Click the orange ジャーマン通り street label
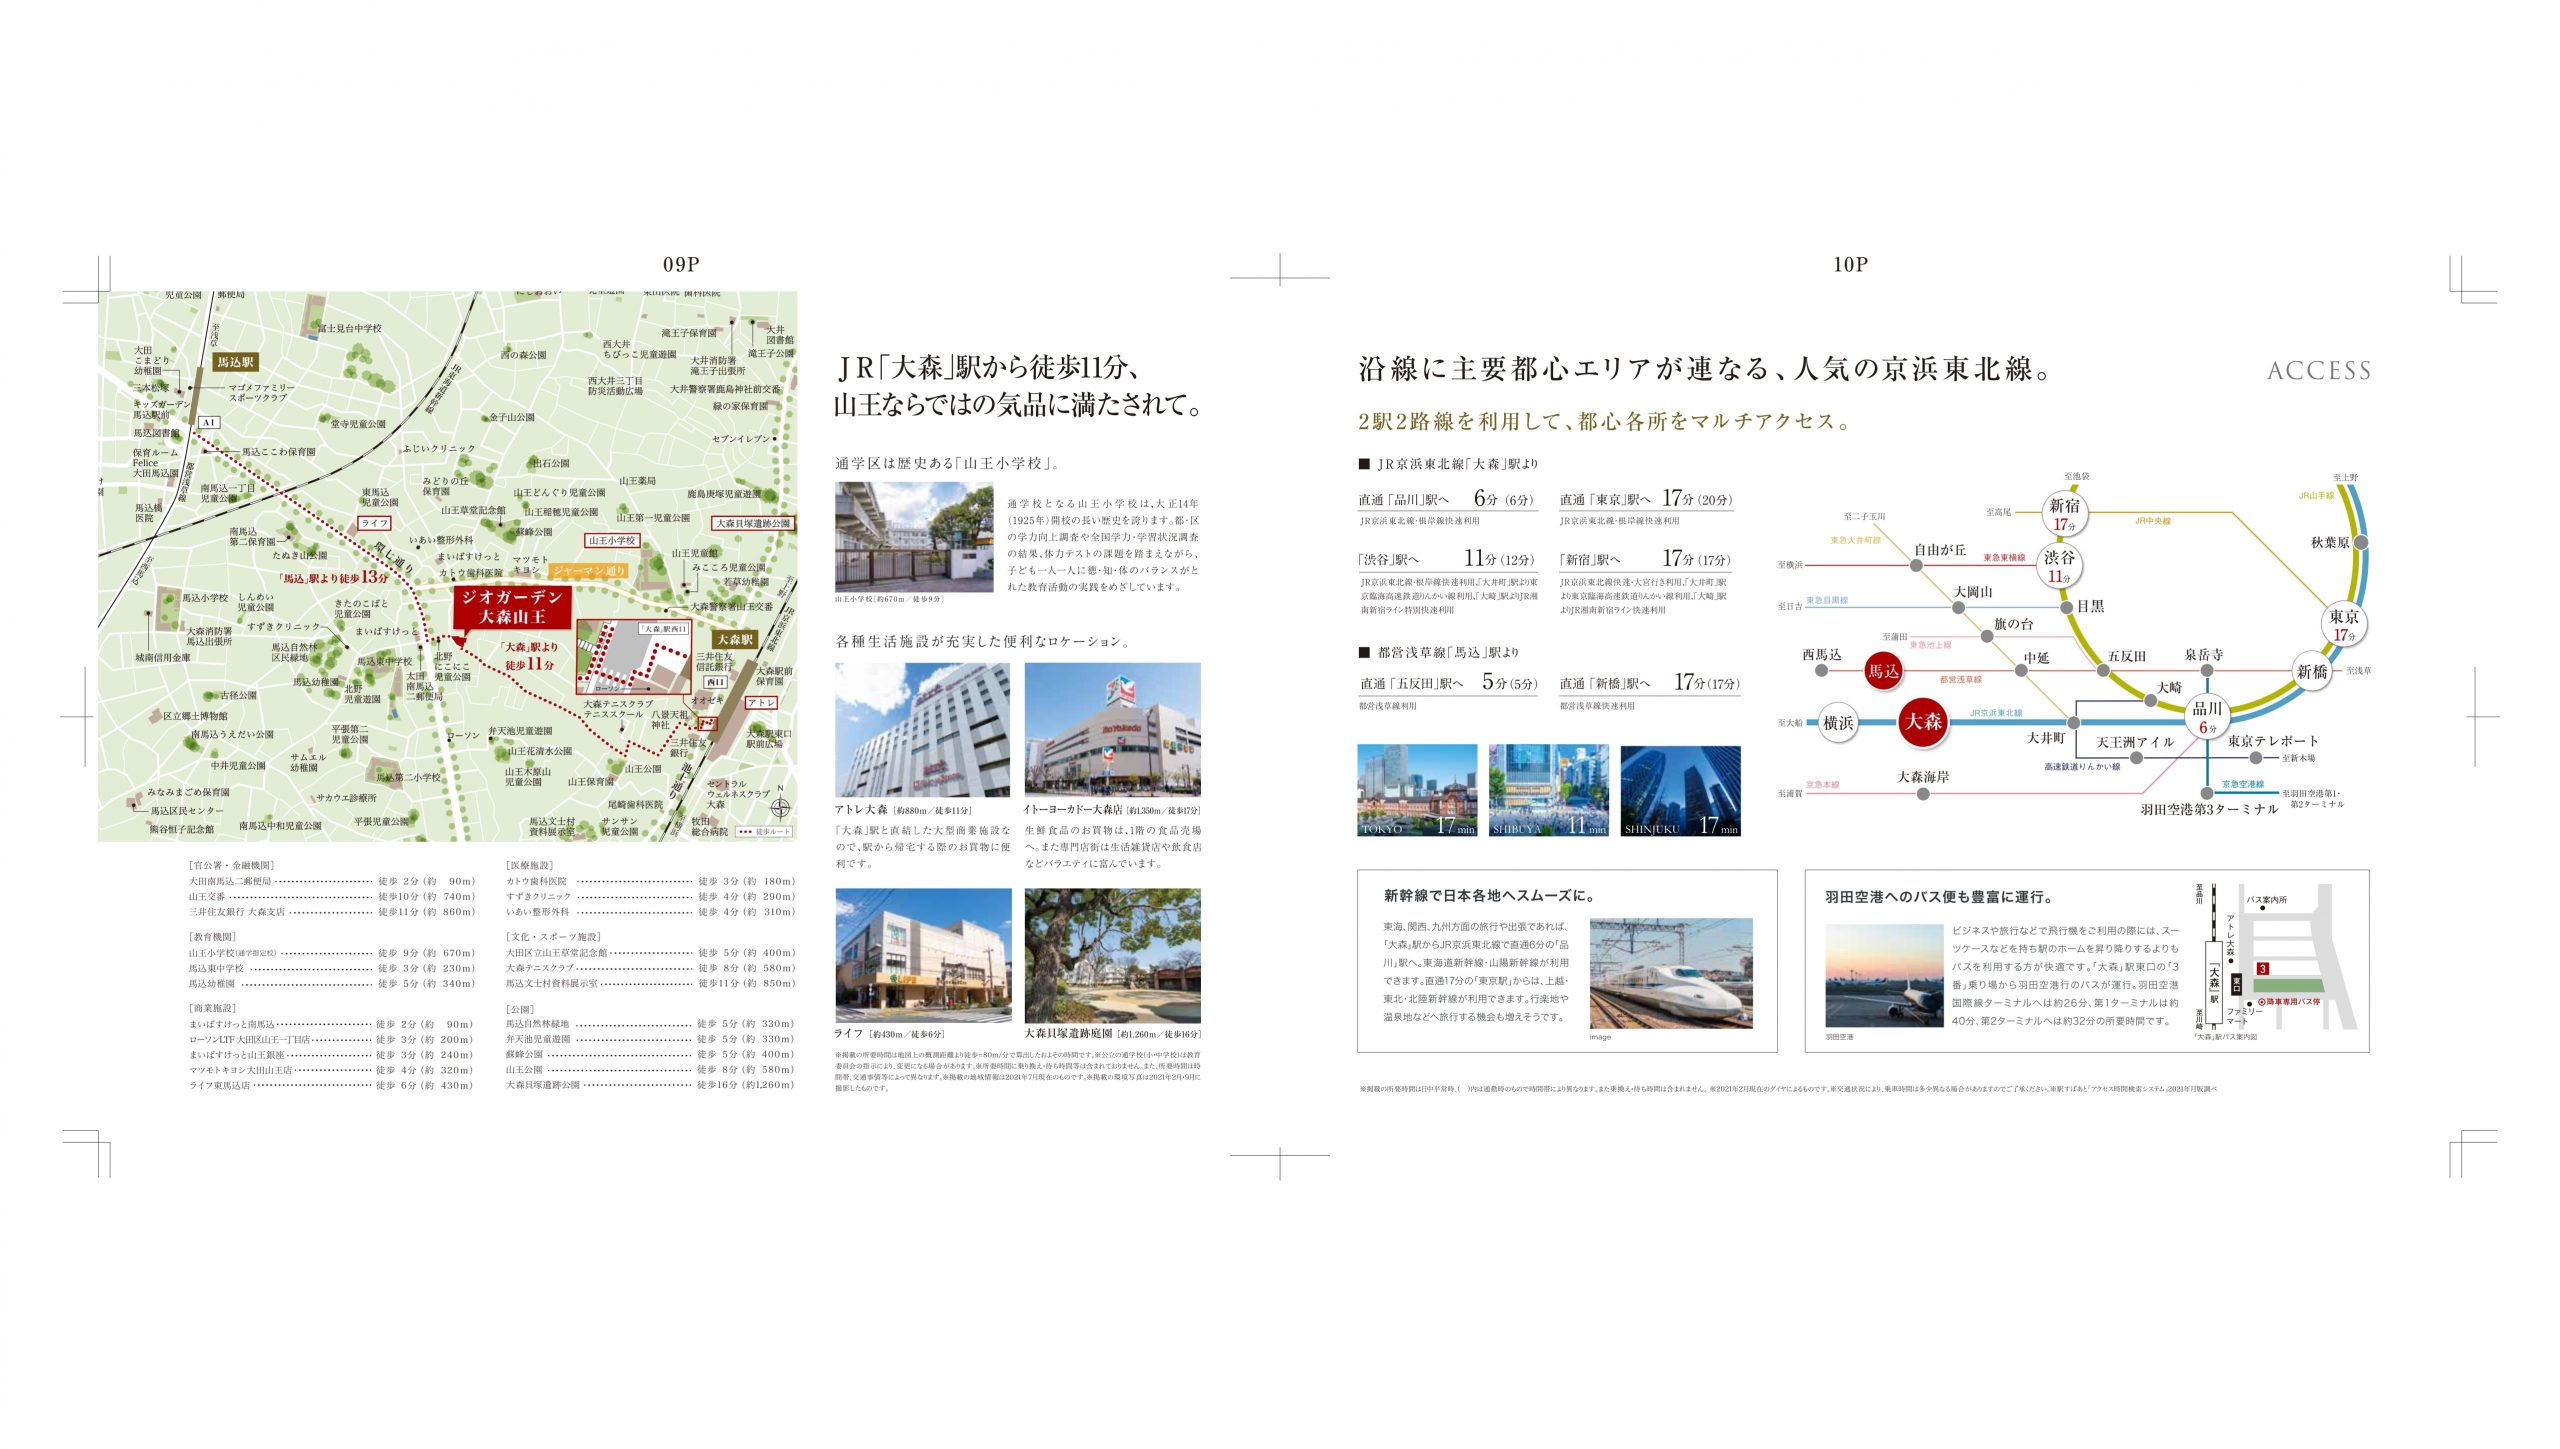 (x=589, y=571)
